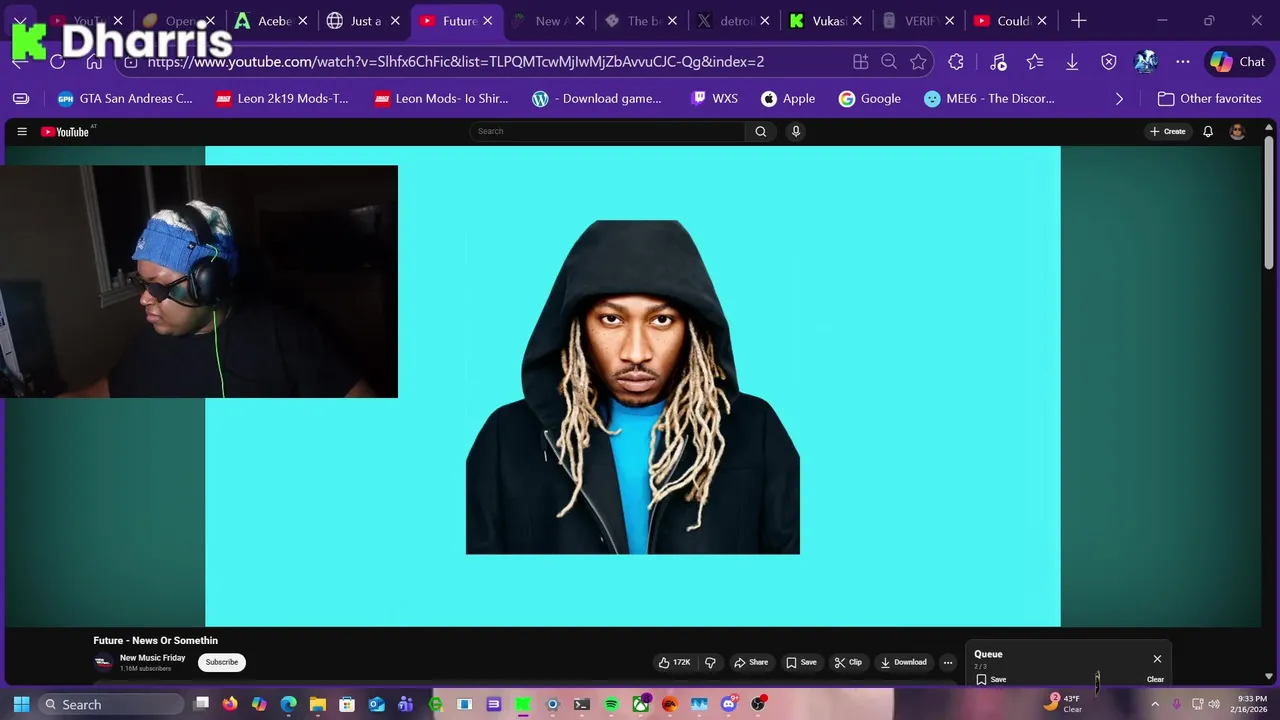Go to the browser home page icon

click(93, 62)
